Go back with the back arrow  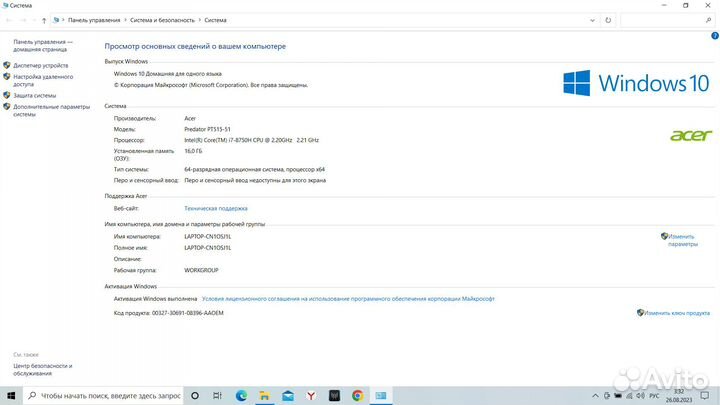[9, 20]
